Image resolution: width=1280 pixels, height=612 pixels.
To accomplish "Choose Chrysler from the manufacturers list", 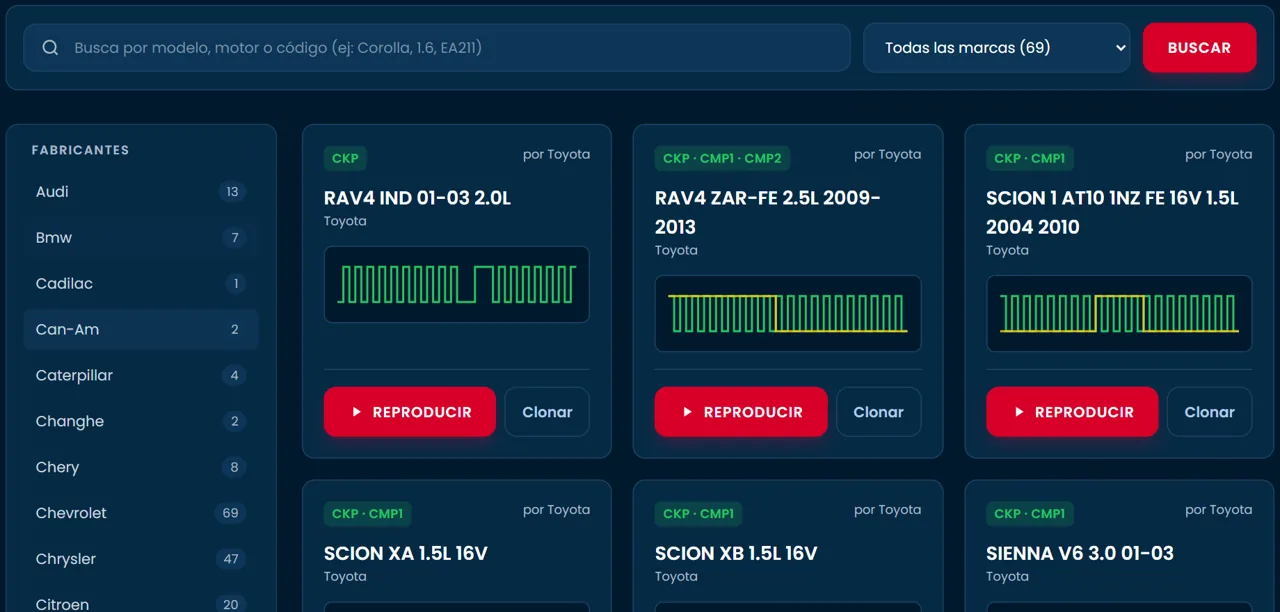I will coord(141,560).
